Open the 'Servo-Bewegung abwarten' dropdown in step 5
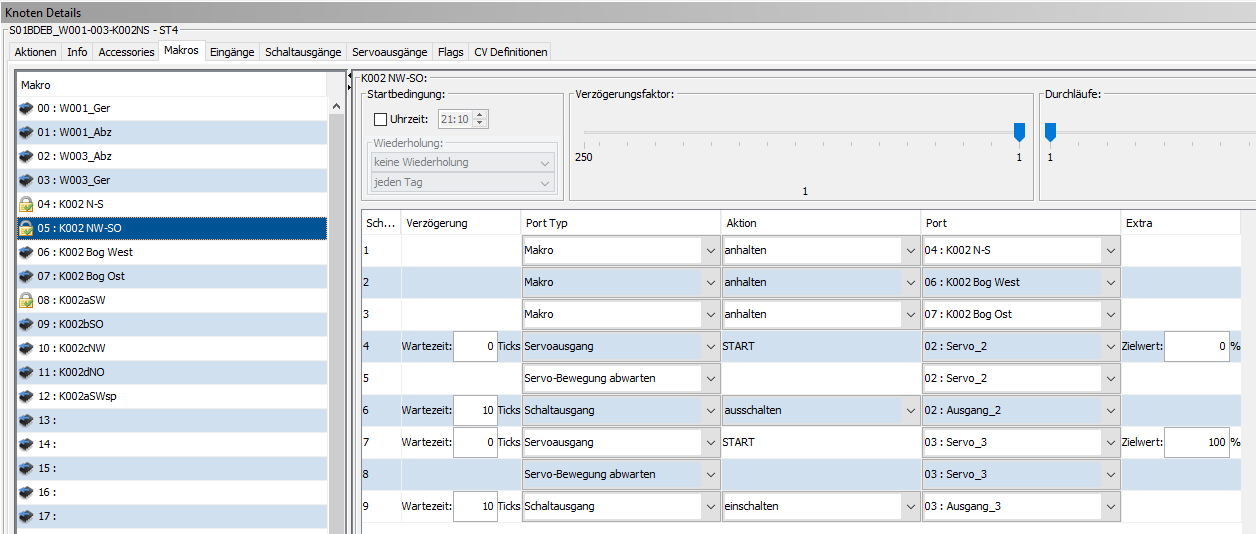The width and height of the screenshot is (1256, 534). click(x=620, y=378)
